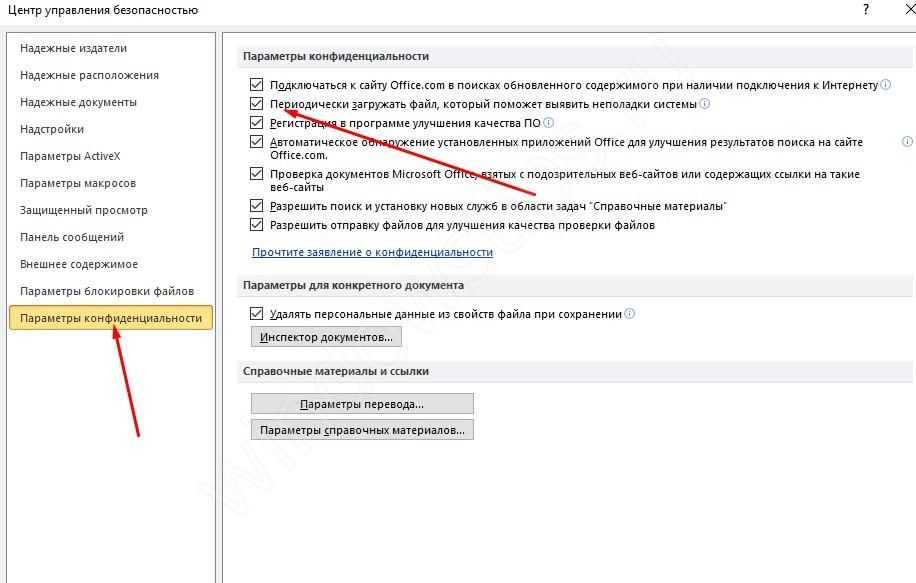This screenshot has height=583, width=916.
Task: Open help with the question mark icon
Action: coord(865,9)
